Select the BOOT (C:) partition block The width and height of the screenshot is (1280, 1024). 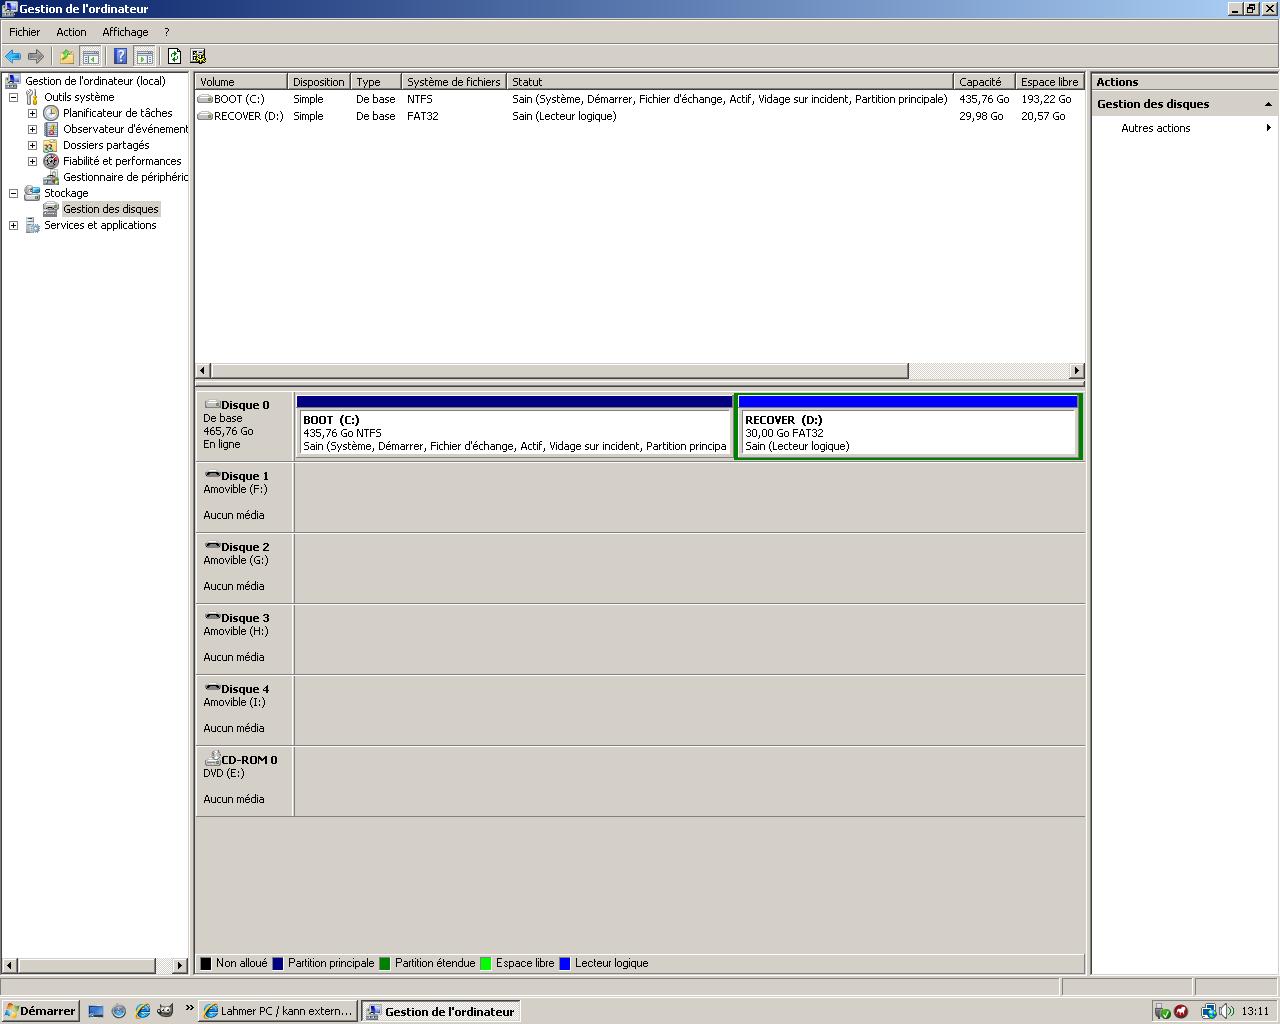[x=514, y=427]
